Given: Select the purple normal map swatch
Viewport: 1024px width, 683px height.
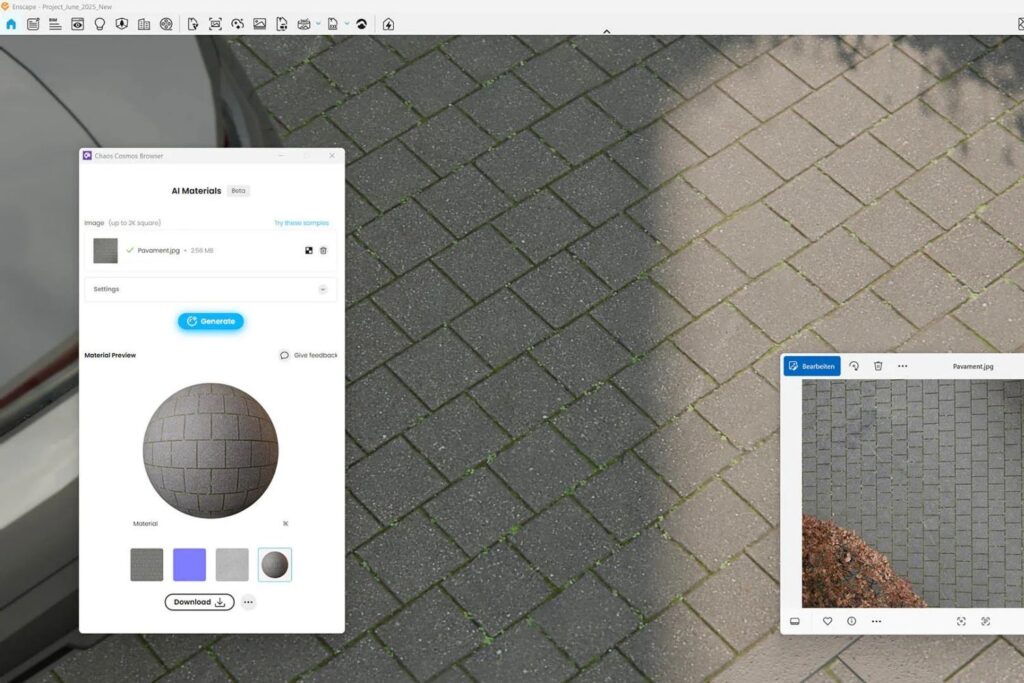Looking at the screenshot, I should pyautogui.click(x=189, y=565).
